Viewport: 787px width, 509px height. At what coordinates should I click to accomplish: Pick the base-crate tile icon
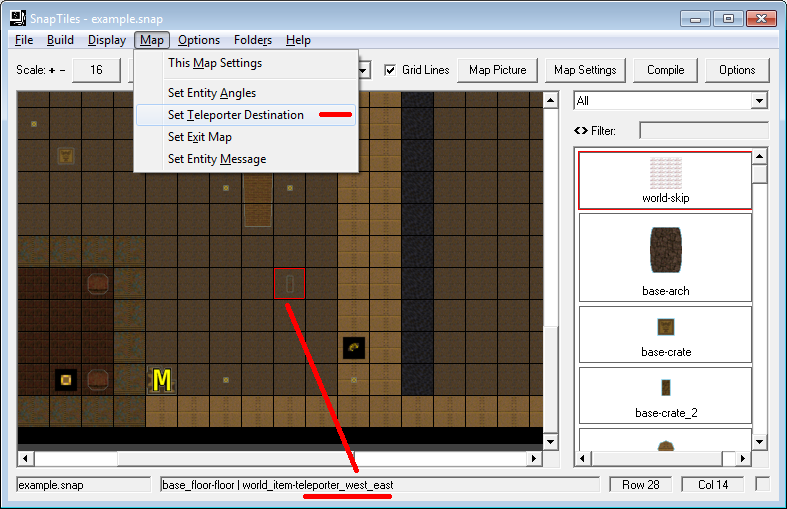[x=665, y=327]
